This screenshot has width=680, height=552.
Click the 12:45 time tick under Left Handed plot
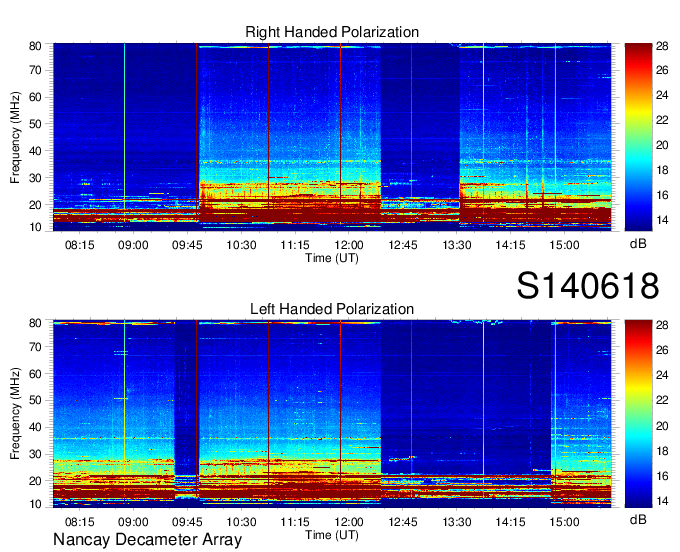click(402, 522)
